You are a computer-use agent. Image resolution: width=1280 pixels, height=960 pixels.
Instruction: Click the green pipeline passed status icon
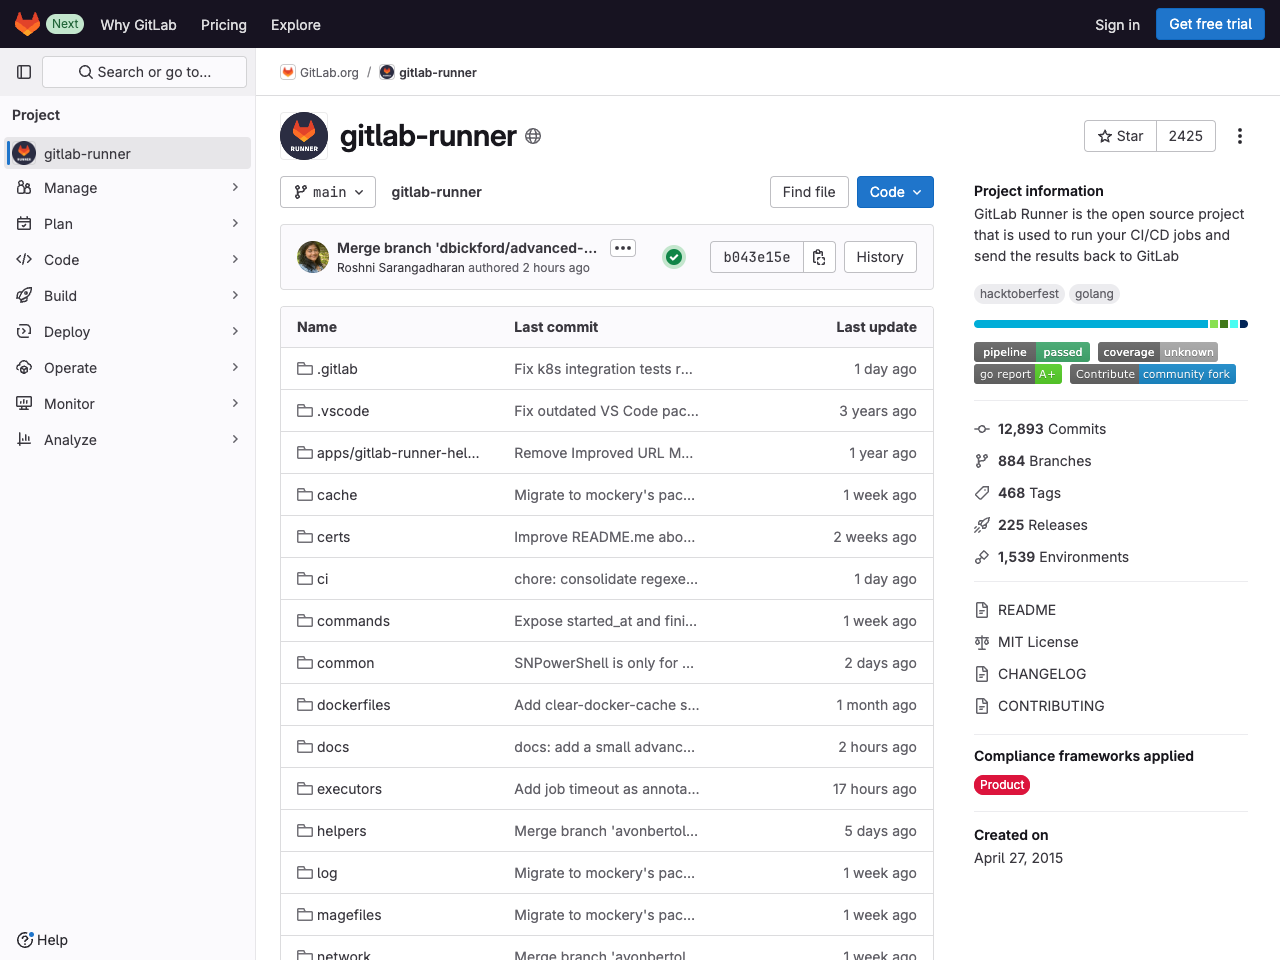tap(674, 257)
